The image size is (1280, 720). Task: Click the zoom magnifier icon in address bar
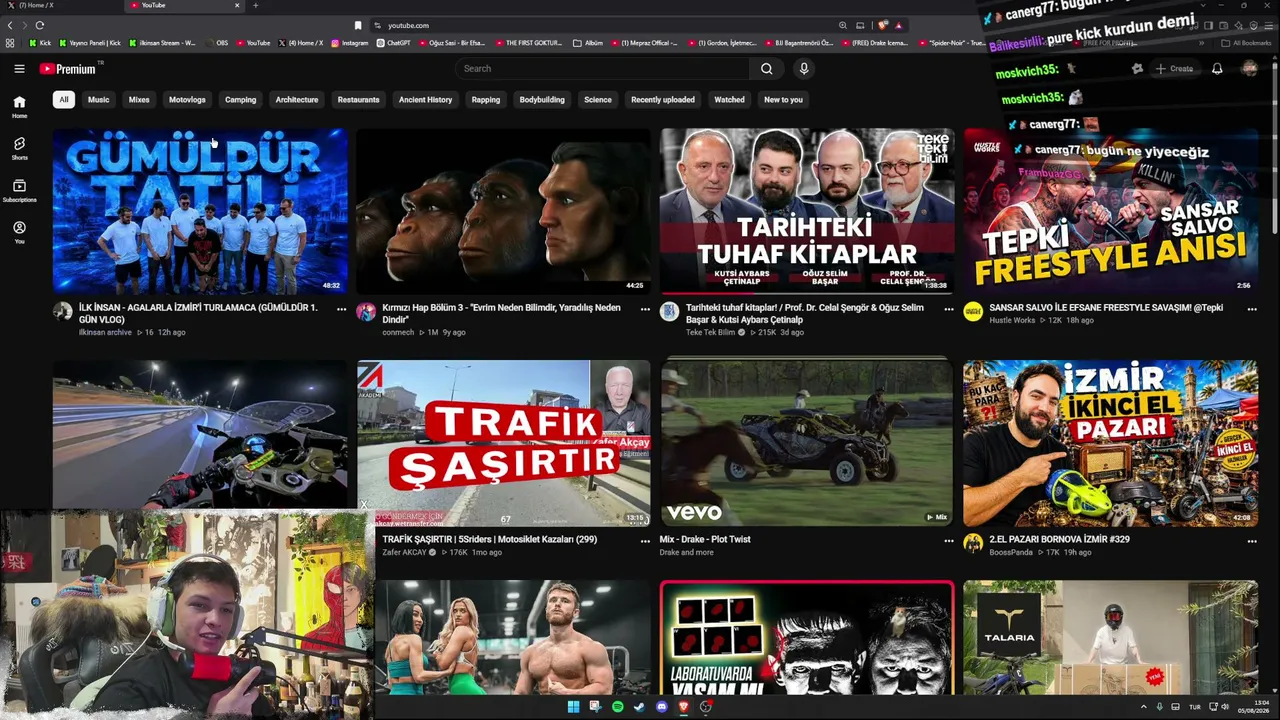click(843, 25)
